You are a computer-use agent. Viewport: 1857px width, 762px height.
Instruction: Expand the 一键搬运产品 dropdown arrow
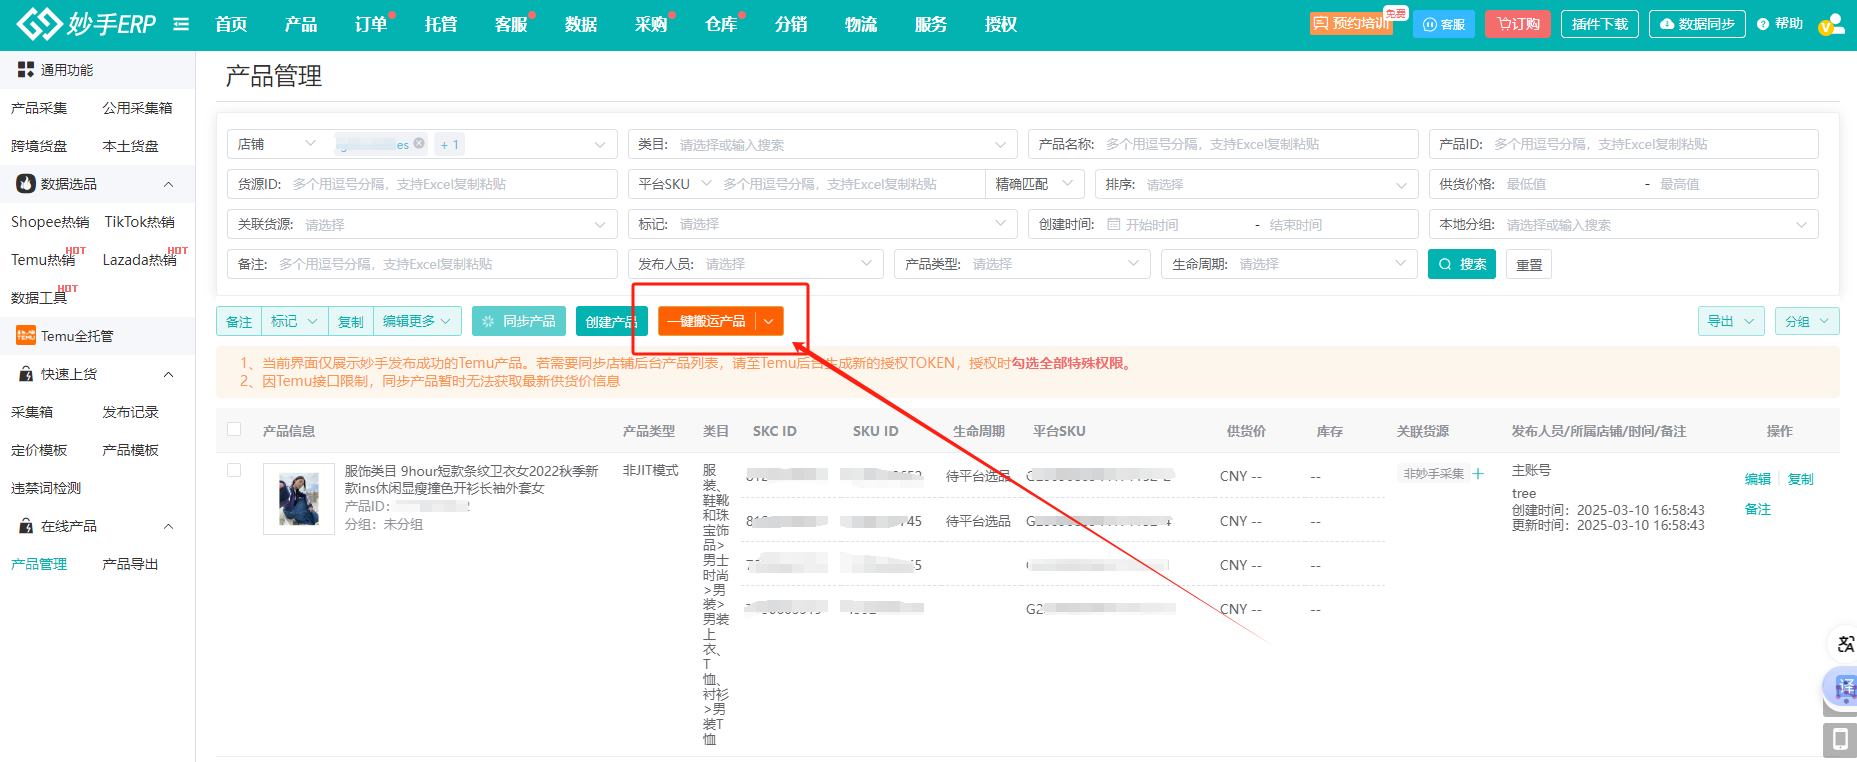pyautogui.click(x=769, y=321)
